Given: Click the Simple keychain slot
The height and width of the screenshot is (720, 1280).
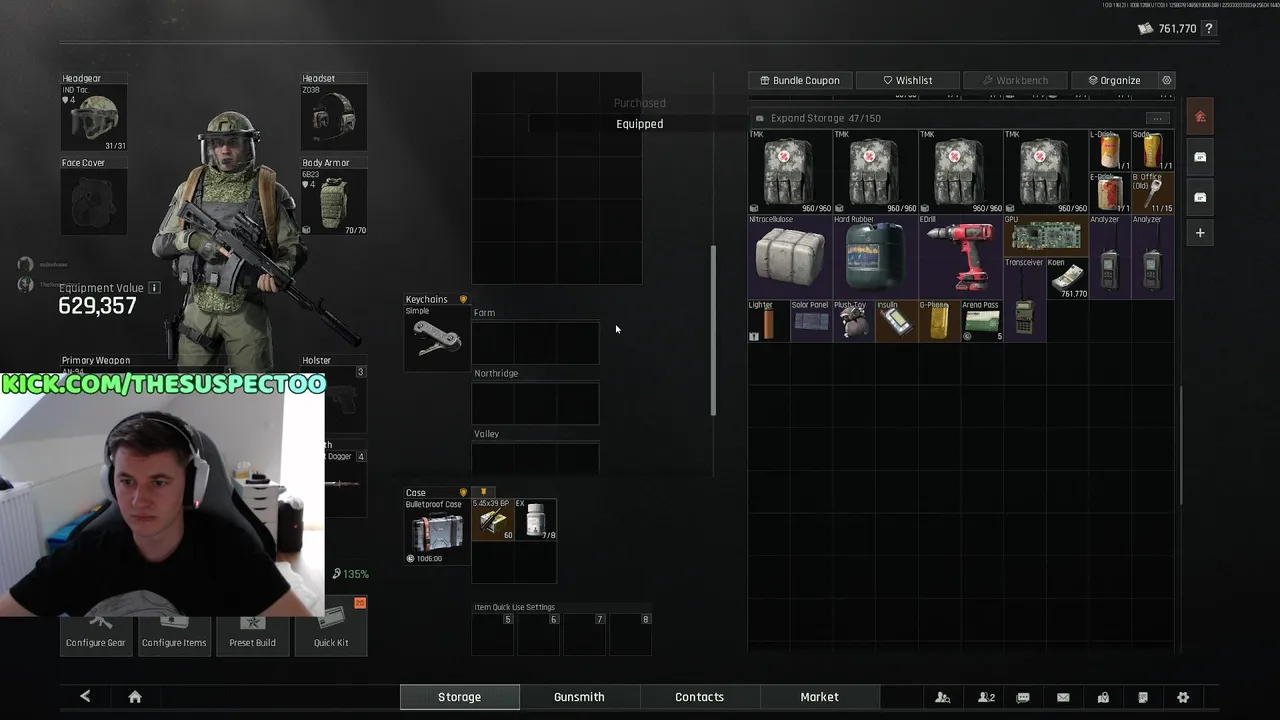Looking at the screenshot, I should pos(436,337).
